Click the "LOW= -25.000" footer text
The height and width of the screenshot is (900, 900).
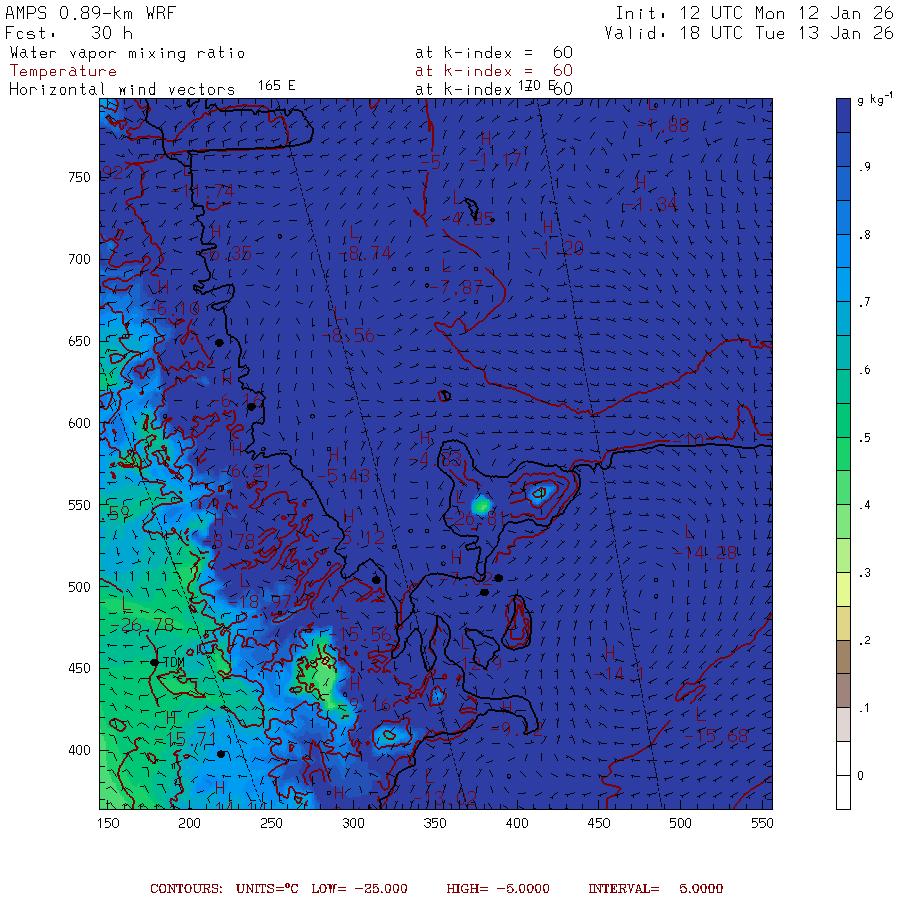[359, 889]
